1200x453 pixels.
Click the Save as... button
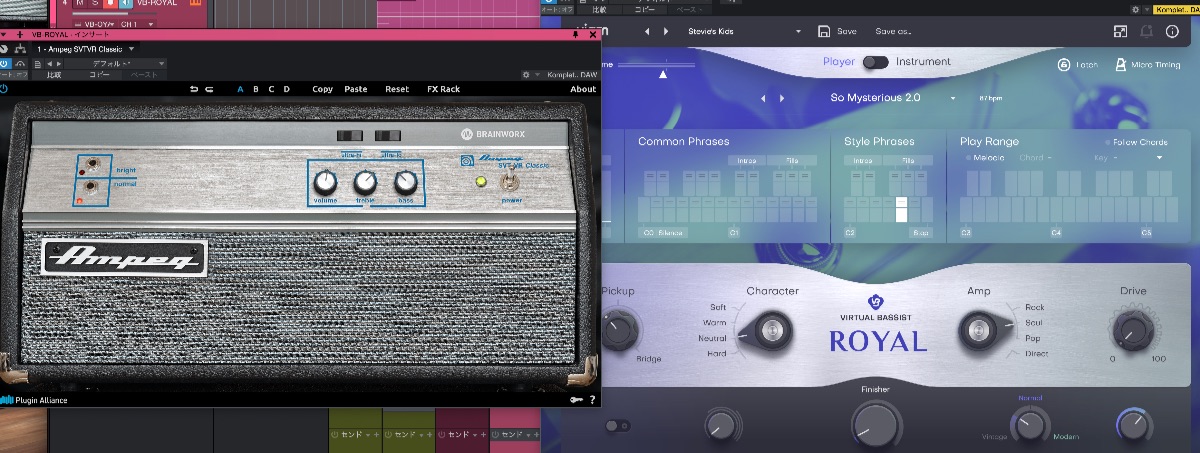[x=893, y=32]
